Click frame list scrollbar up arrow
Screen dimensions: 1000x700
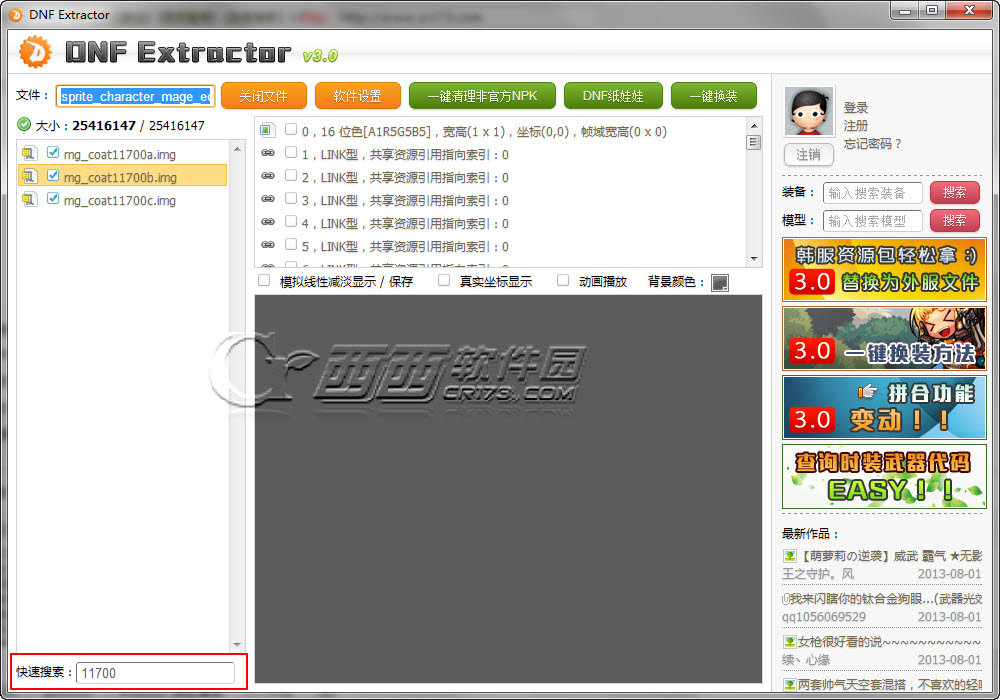[754, 126]
